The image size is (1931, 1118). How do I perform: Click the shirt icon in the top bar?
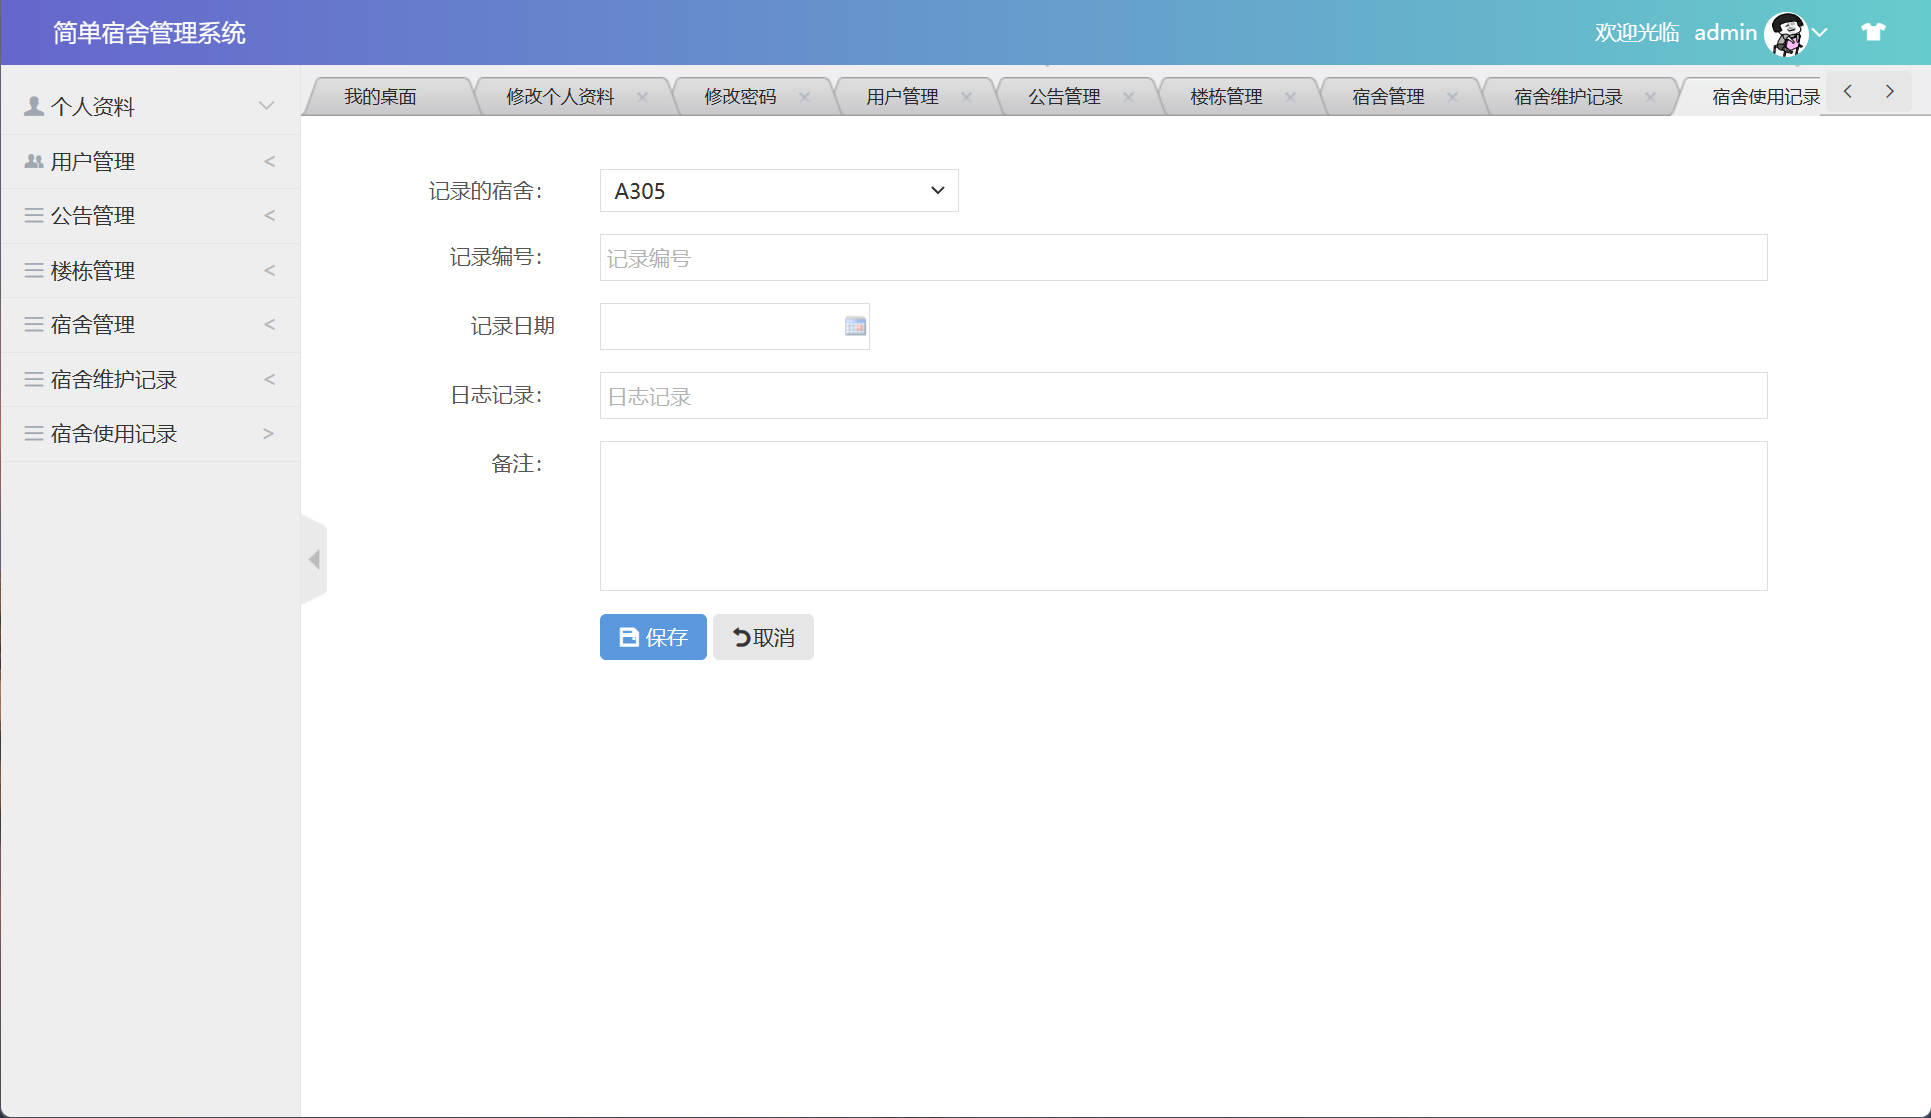1871,32
